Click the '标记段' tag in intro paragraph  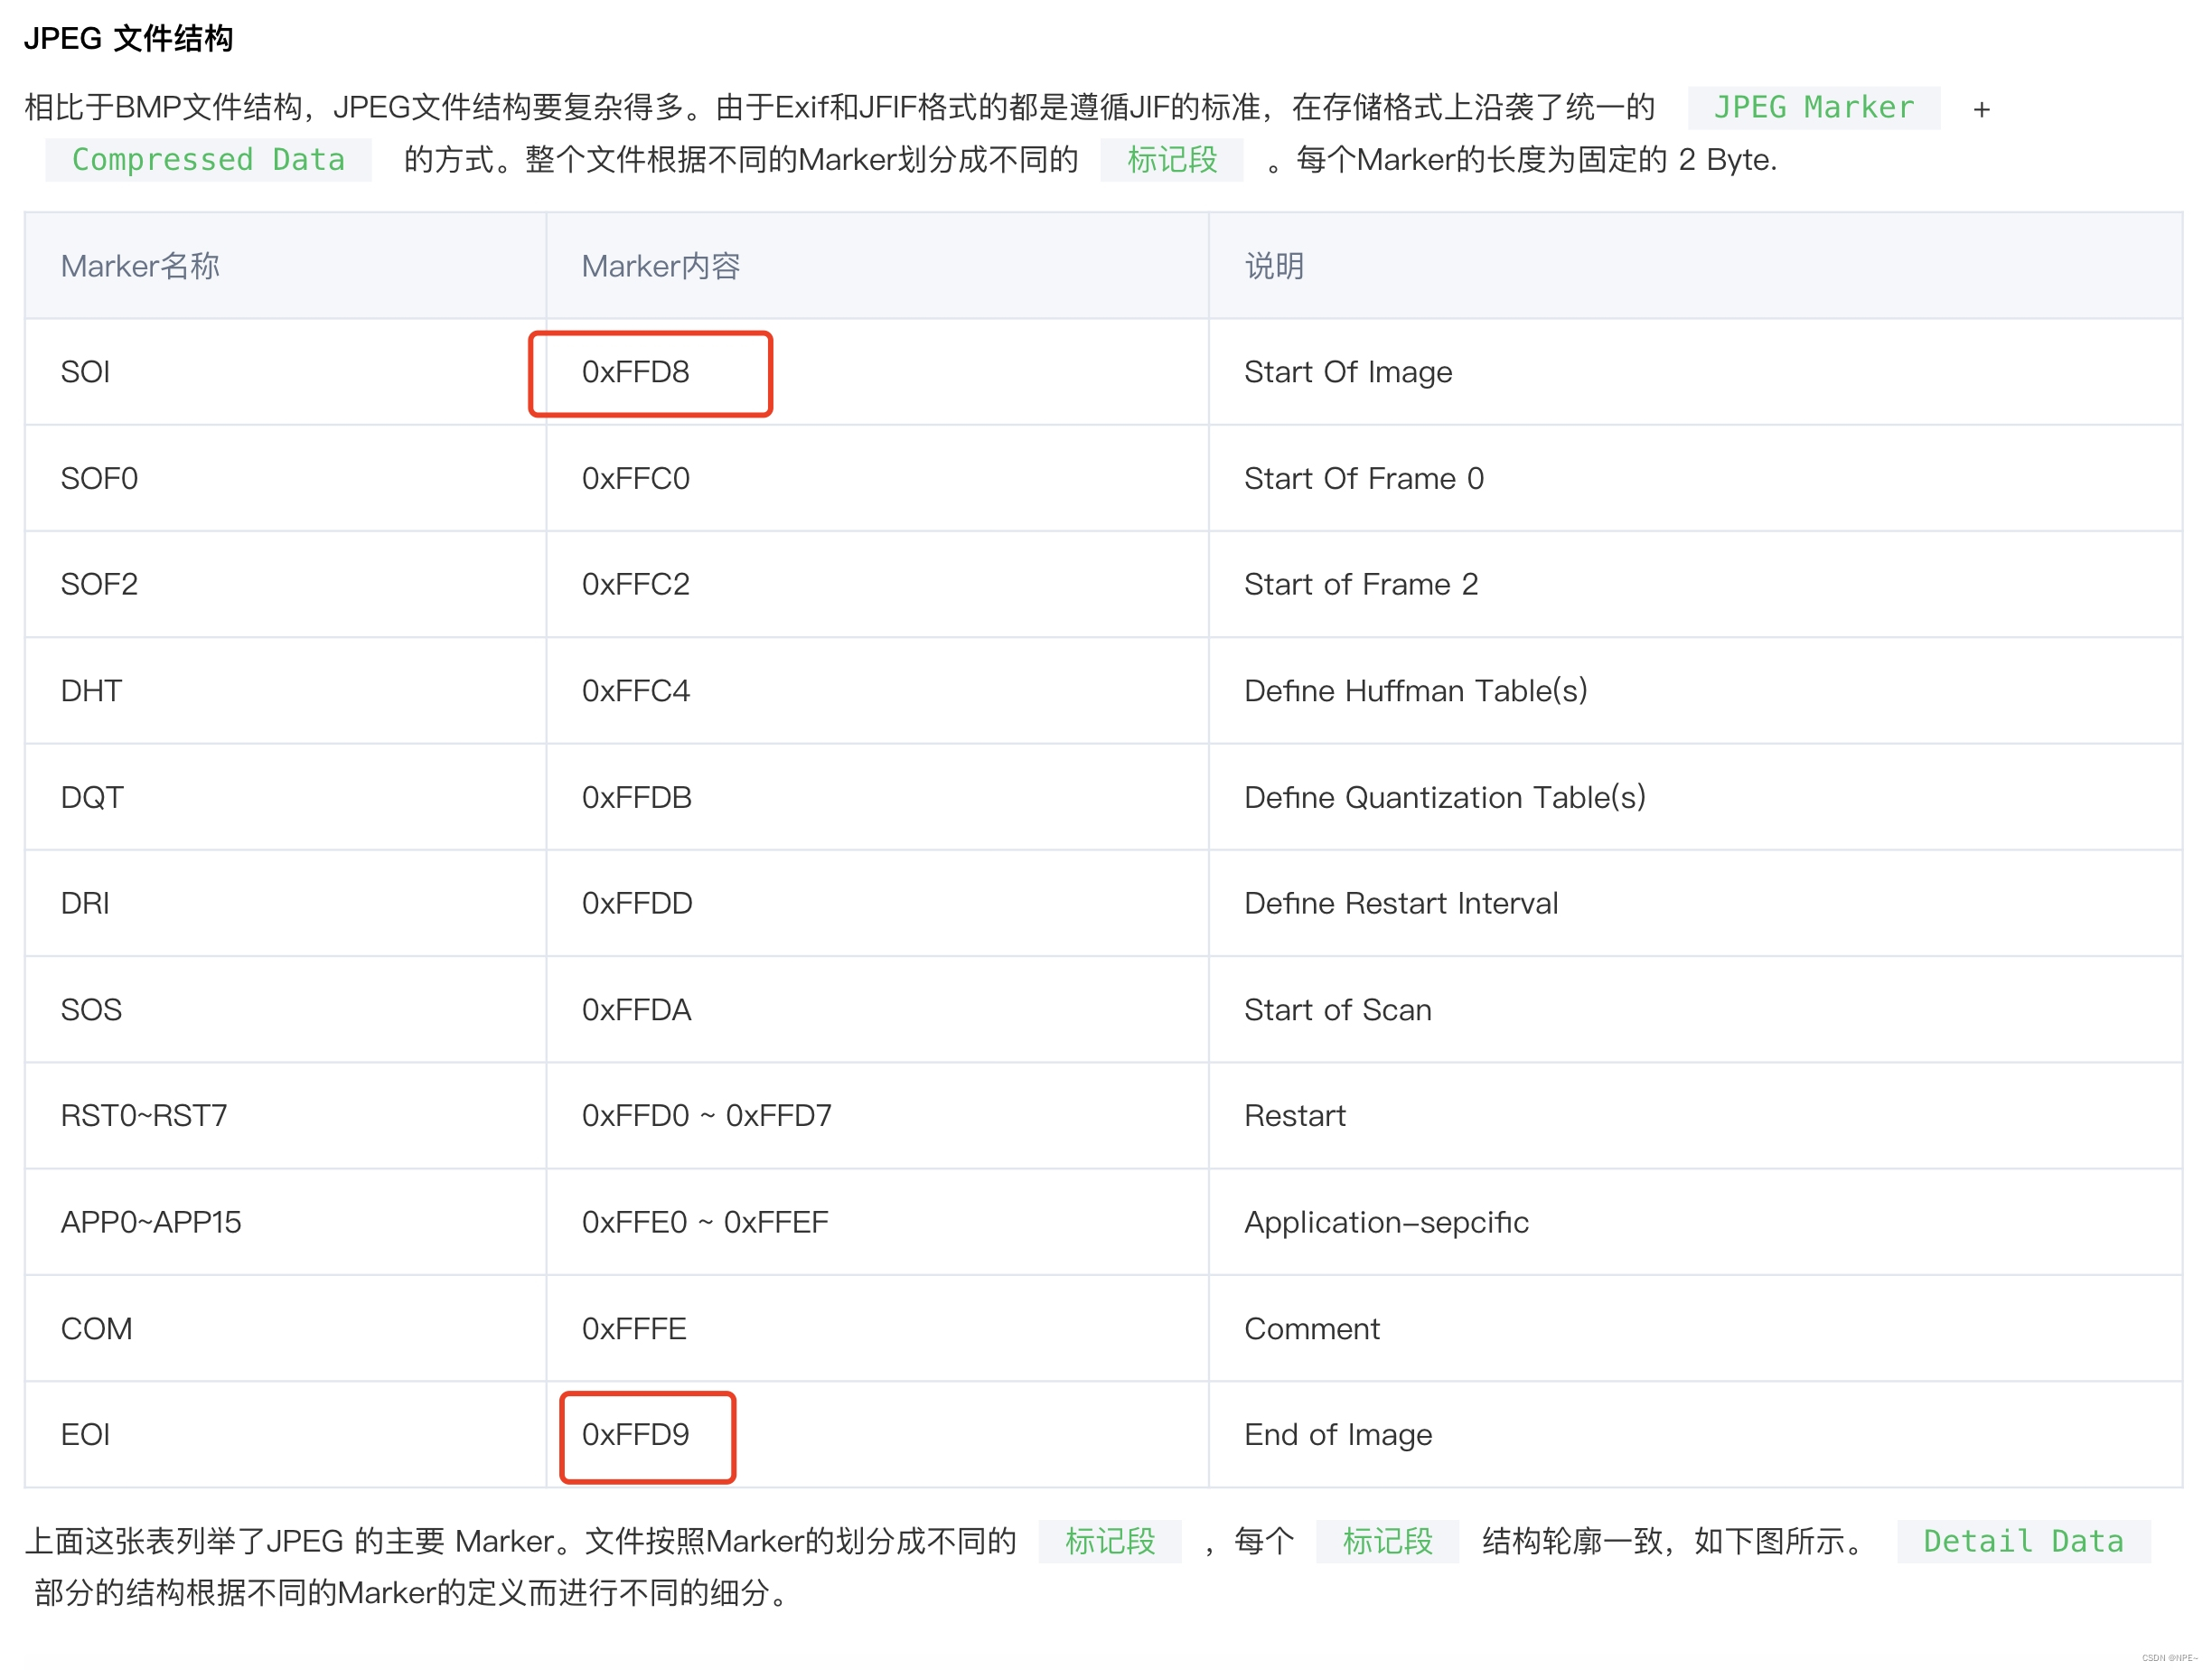[x=1171, y=160]
